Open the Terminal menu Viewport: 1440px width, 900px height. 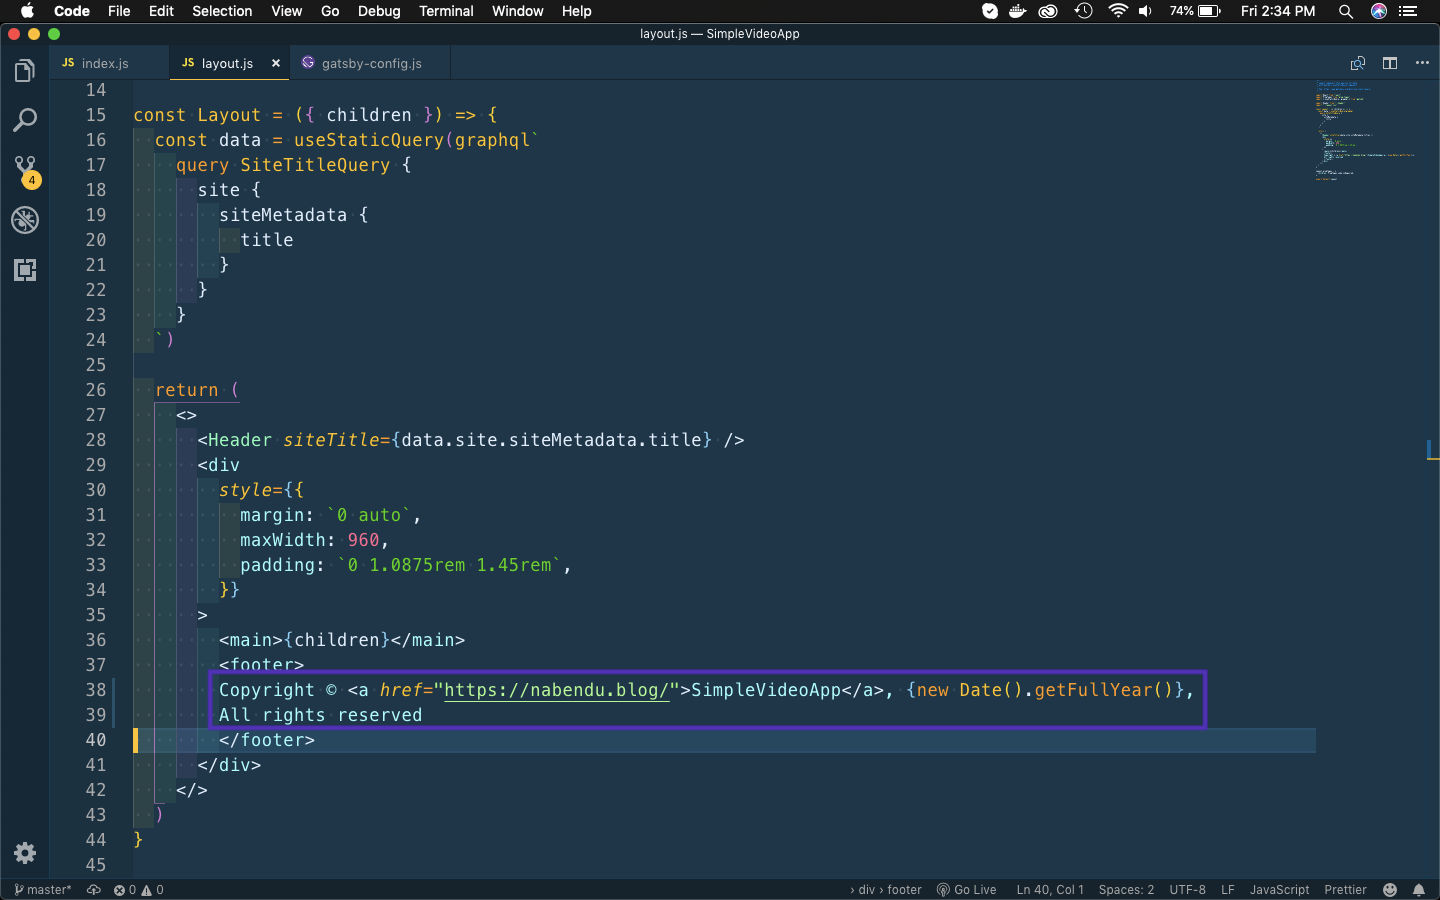click(446, 11)
